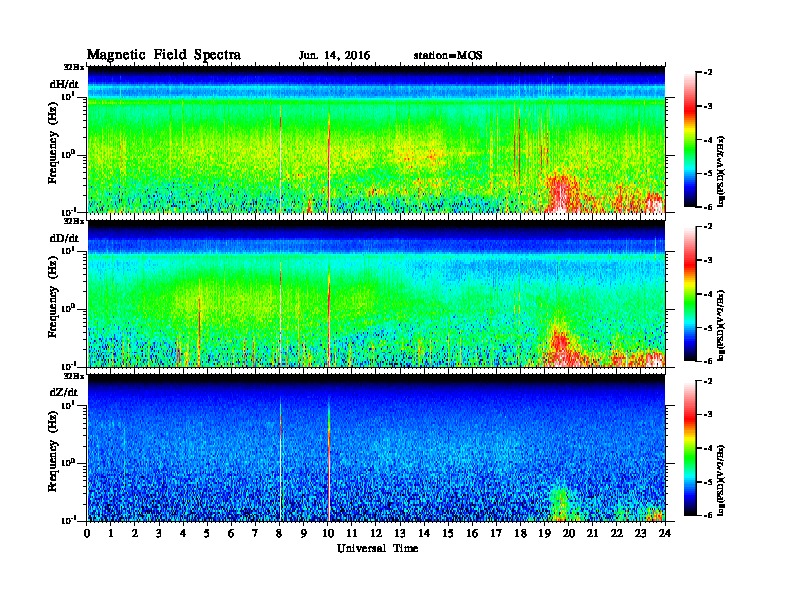Click the -3 value on the dZ/dt color scale

708,414
